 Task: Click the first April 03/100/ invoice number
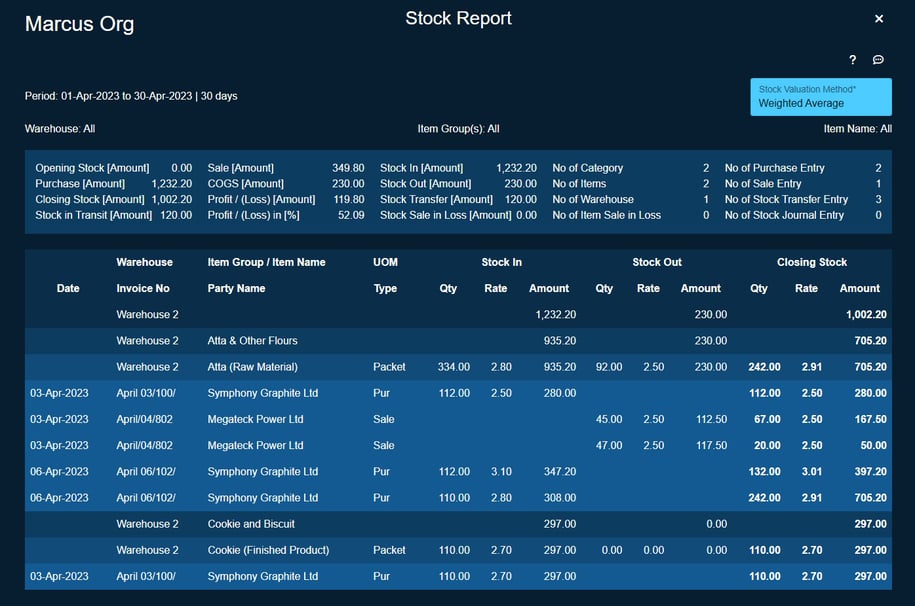click(146, 393)
